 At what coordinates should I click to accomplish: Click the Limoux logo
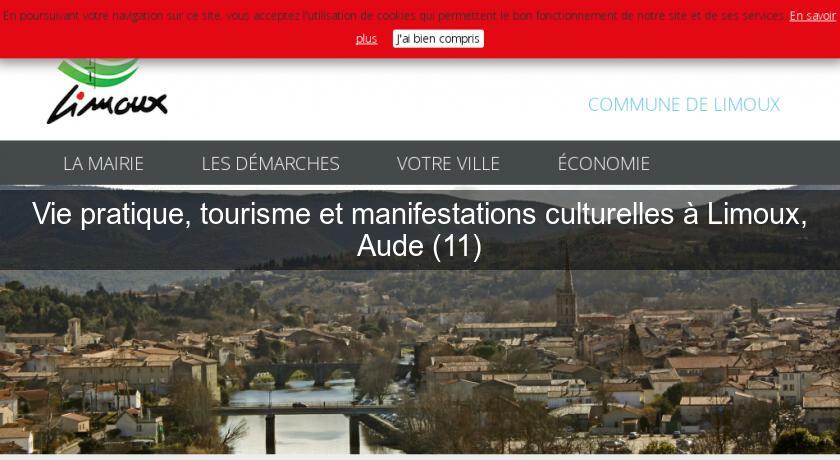tap(107, 92)
